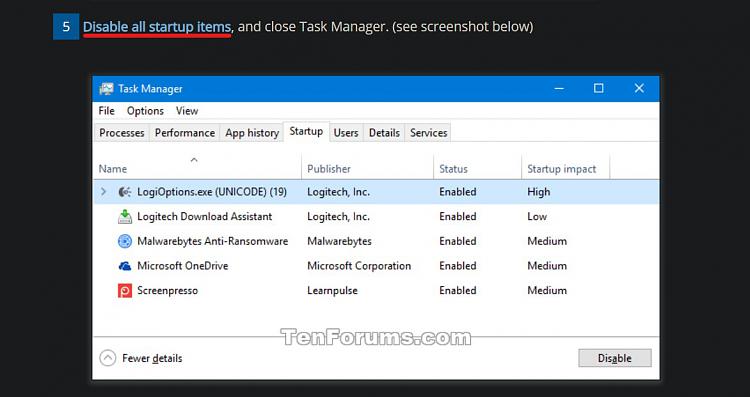Switch to the Details tab
The width and height of the screenshot is (750, 397).
coord(384,133)
